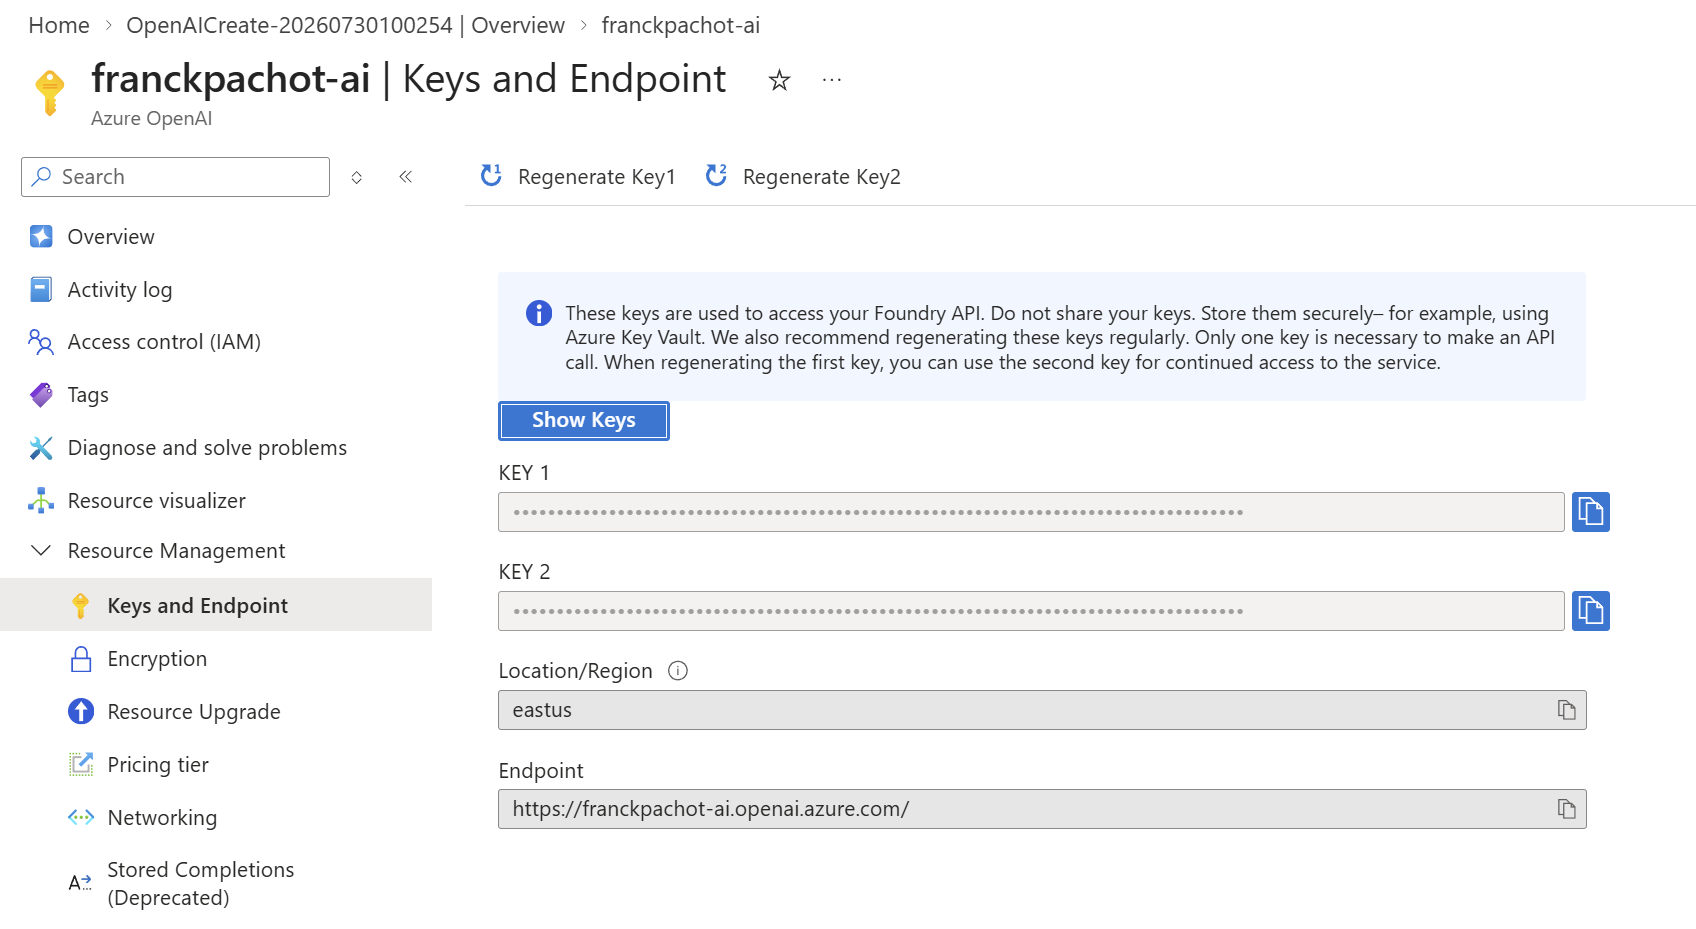
Task: Toggle expand/collapse all menu groups icon
Action: point(357,177)
